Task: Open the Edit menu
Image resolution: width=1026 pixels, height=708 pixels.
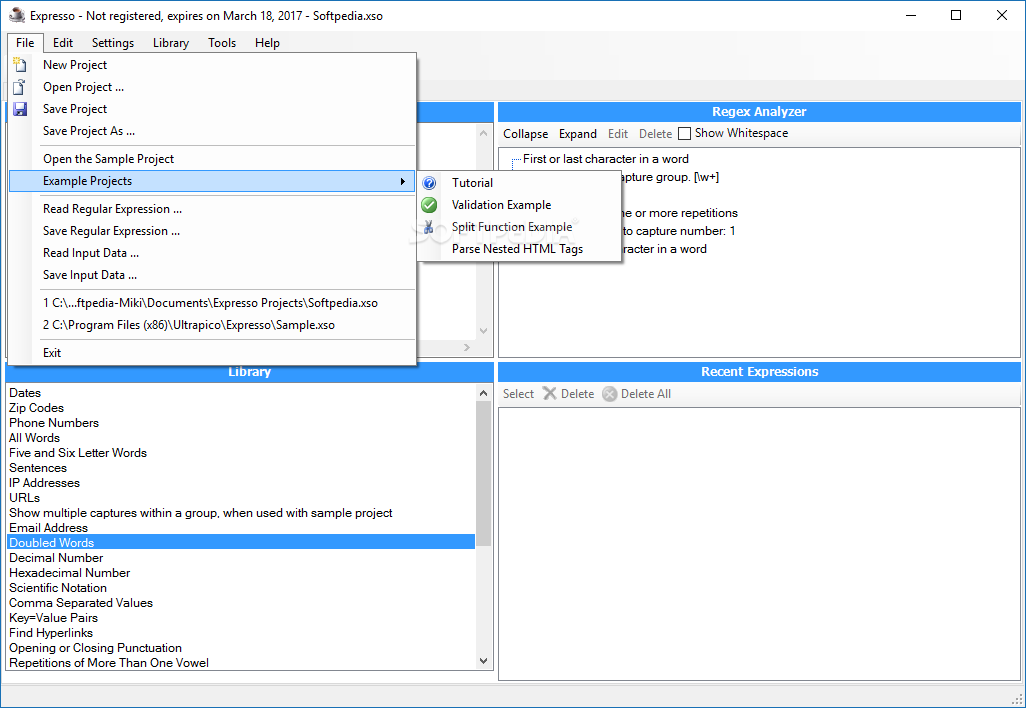Action: point(63,43)
